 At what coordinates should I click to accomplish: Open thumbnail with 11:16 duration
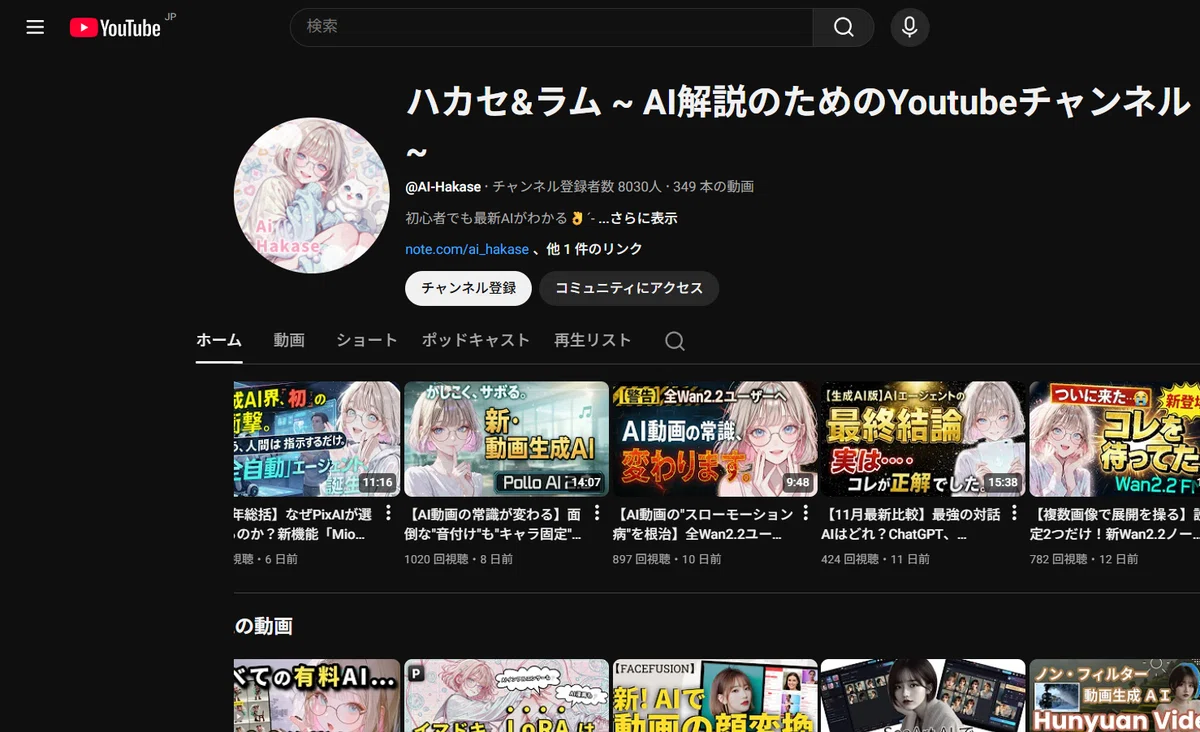coord(317,438)
